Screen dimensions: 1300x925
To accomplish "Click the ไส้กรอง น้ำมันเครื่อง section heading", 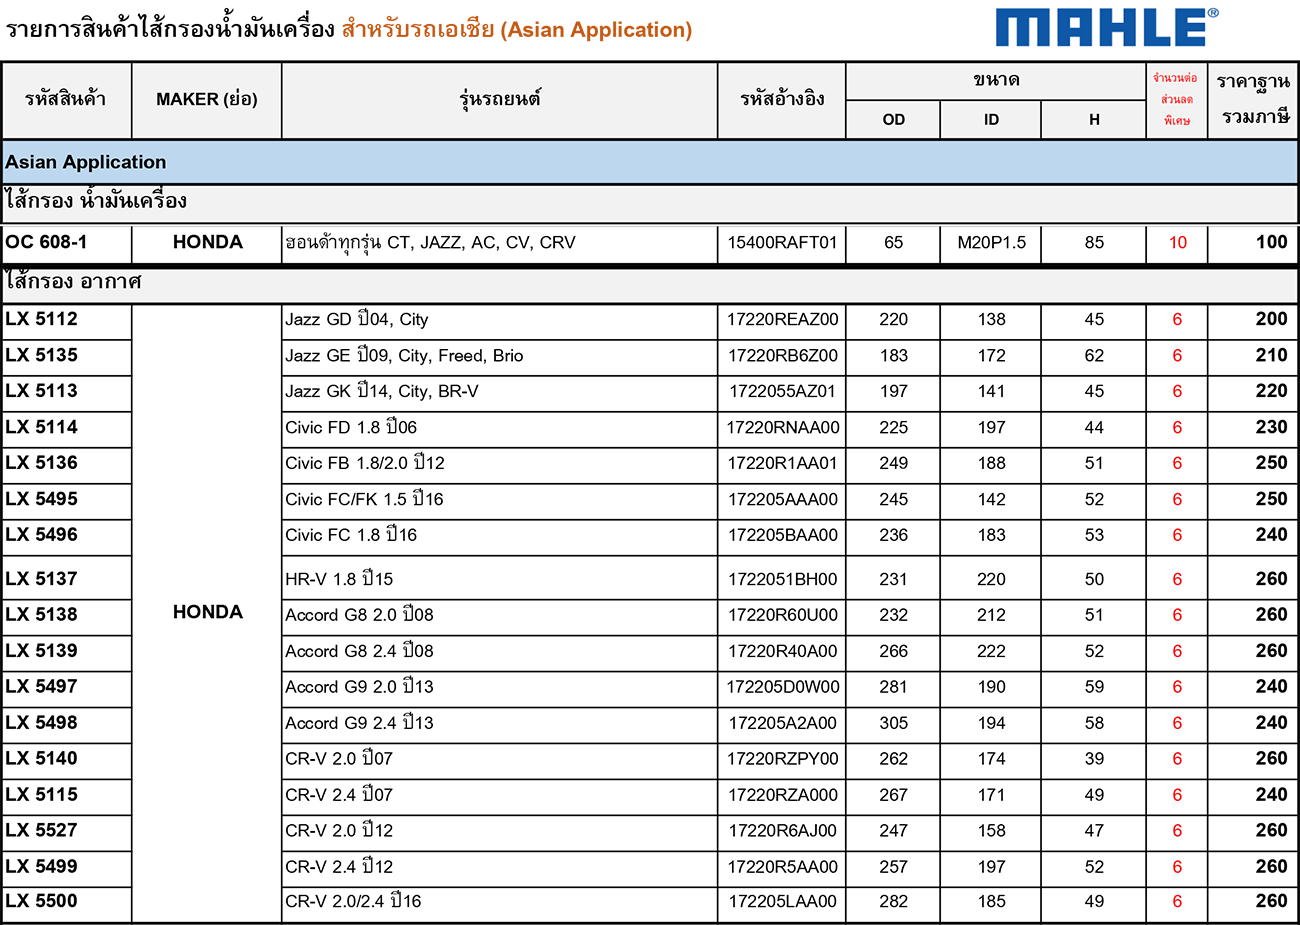I will click(x=96, y=201).
